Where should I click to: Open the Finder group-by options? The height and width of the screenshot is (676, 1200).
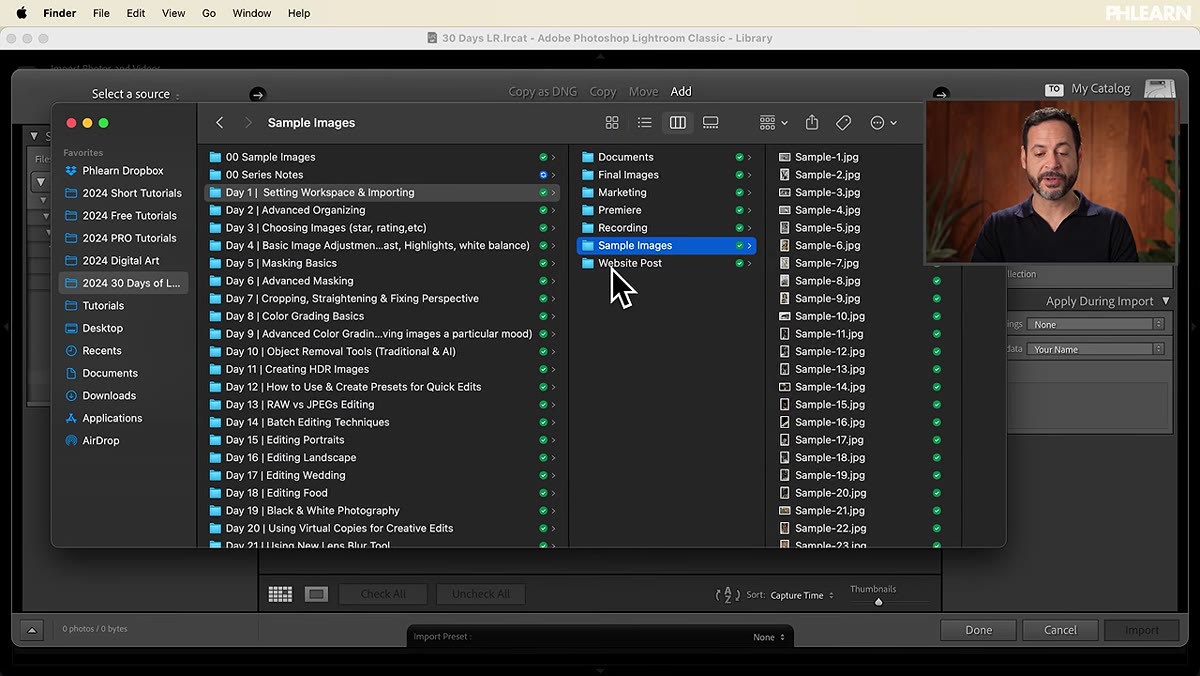point(774,123)
